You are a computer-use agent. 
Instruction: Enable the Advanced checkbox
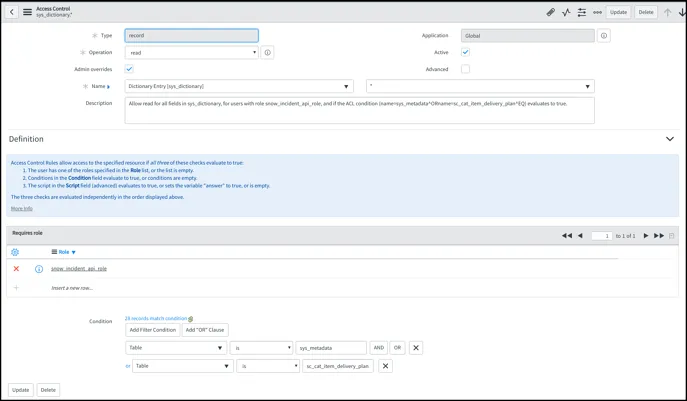point(465,69)
